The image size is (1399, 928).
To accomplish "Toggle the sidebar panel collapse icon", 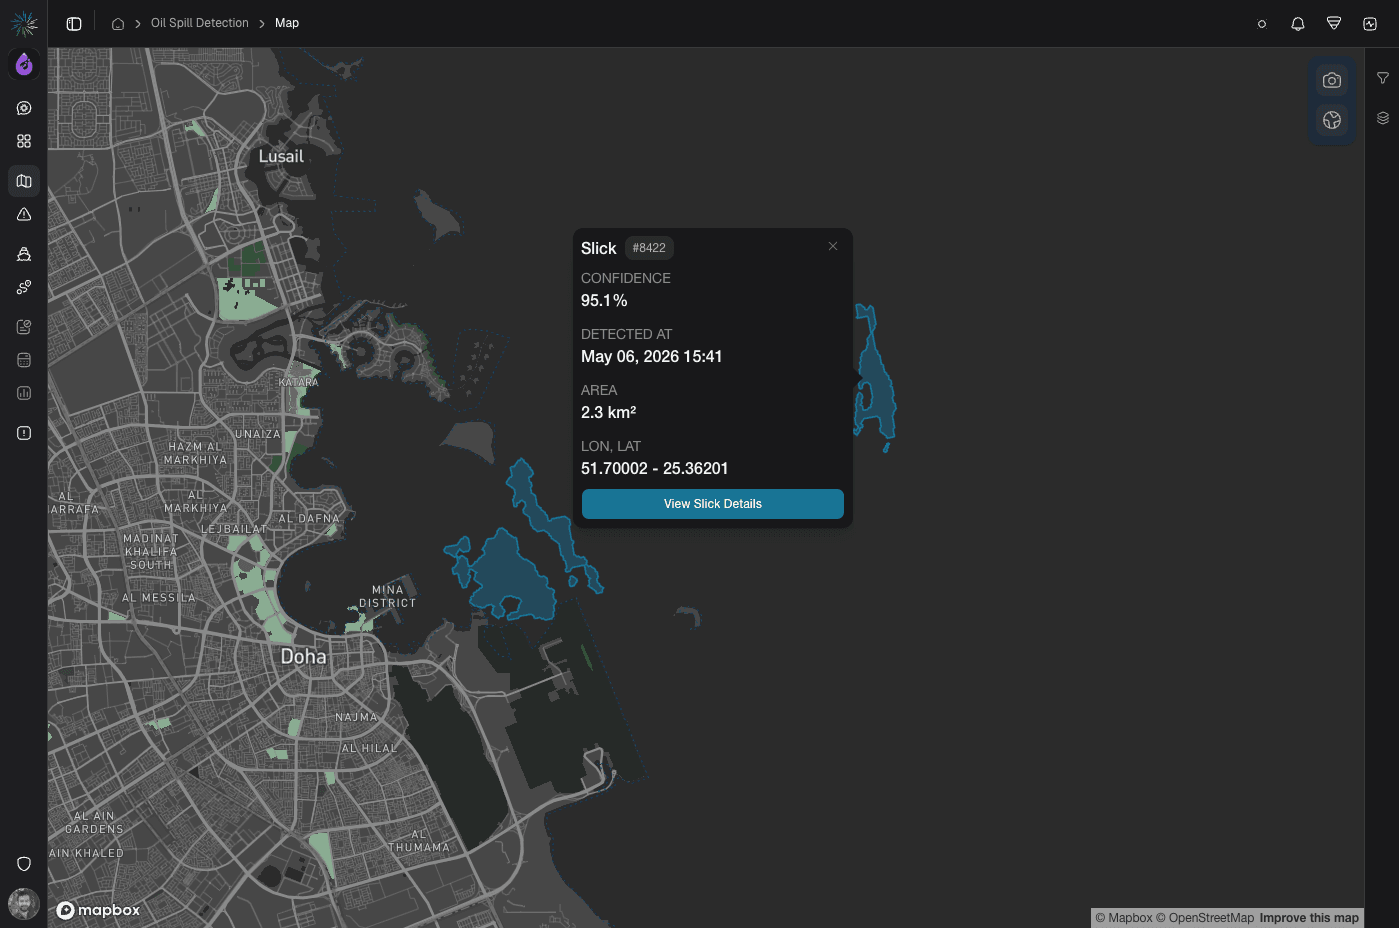I will click(74, 24).
